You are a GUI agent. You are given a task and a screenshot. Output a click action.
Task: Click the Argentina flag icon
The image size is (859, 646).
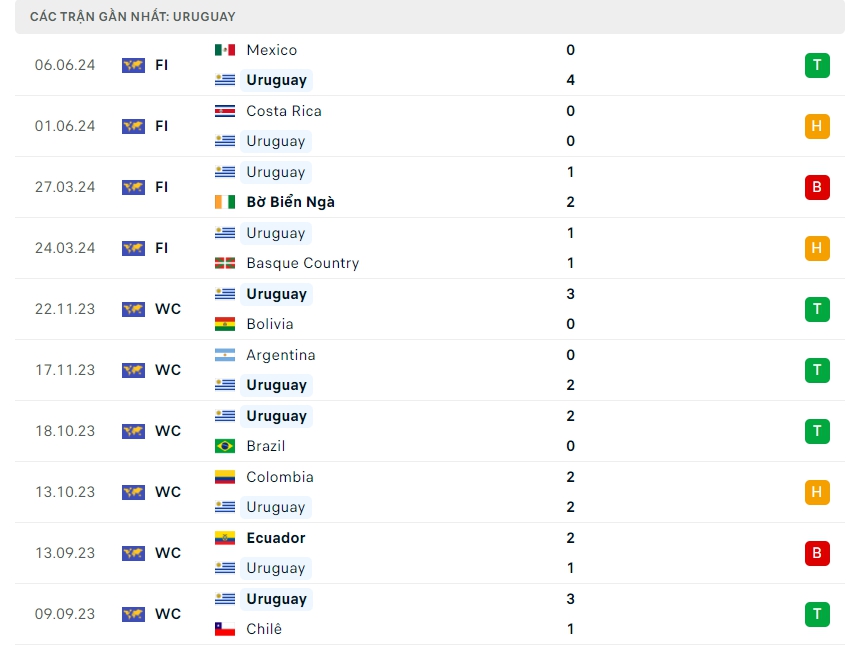(225, 355)
